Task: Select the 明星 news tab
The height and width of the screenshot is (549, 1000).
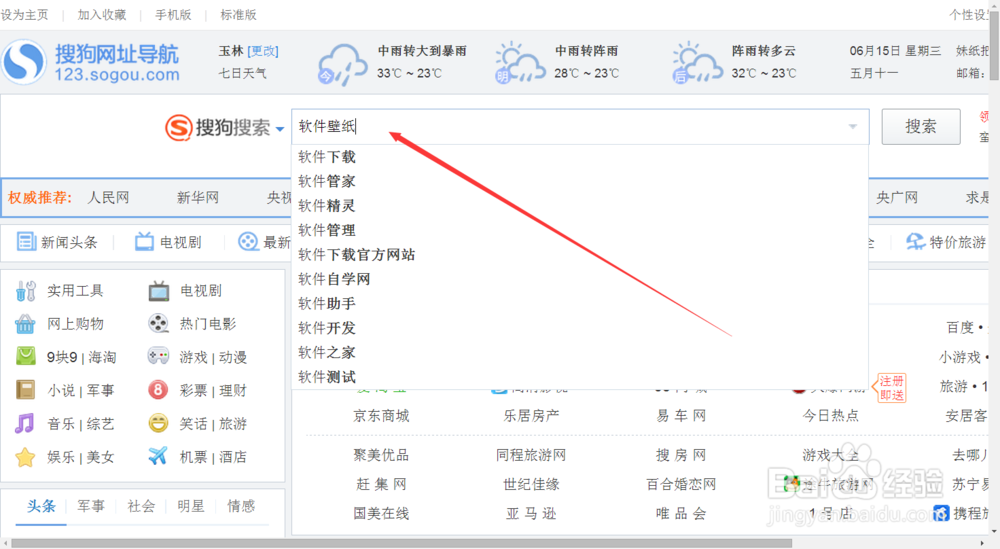Action: click(191, 506)
